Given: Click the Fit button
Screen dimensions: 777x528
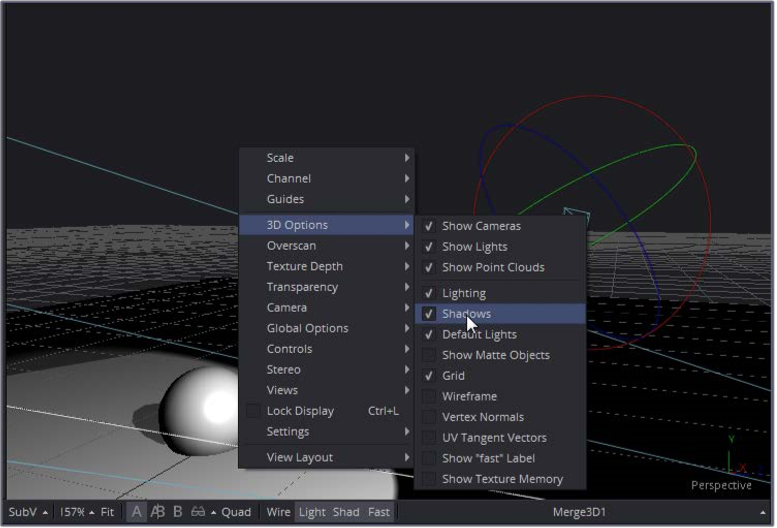Looking at the screenshot, I should point(107,512).
